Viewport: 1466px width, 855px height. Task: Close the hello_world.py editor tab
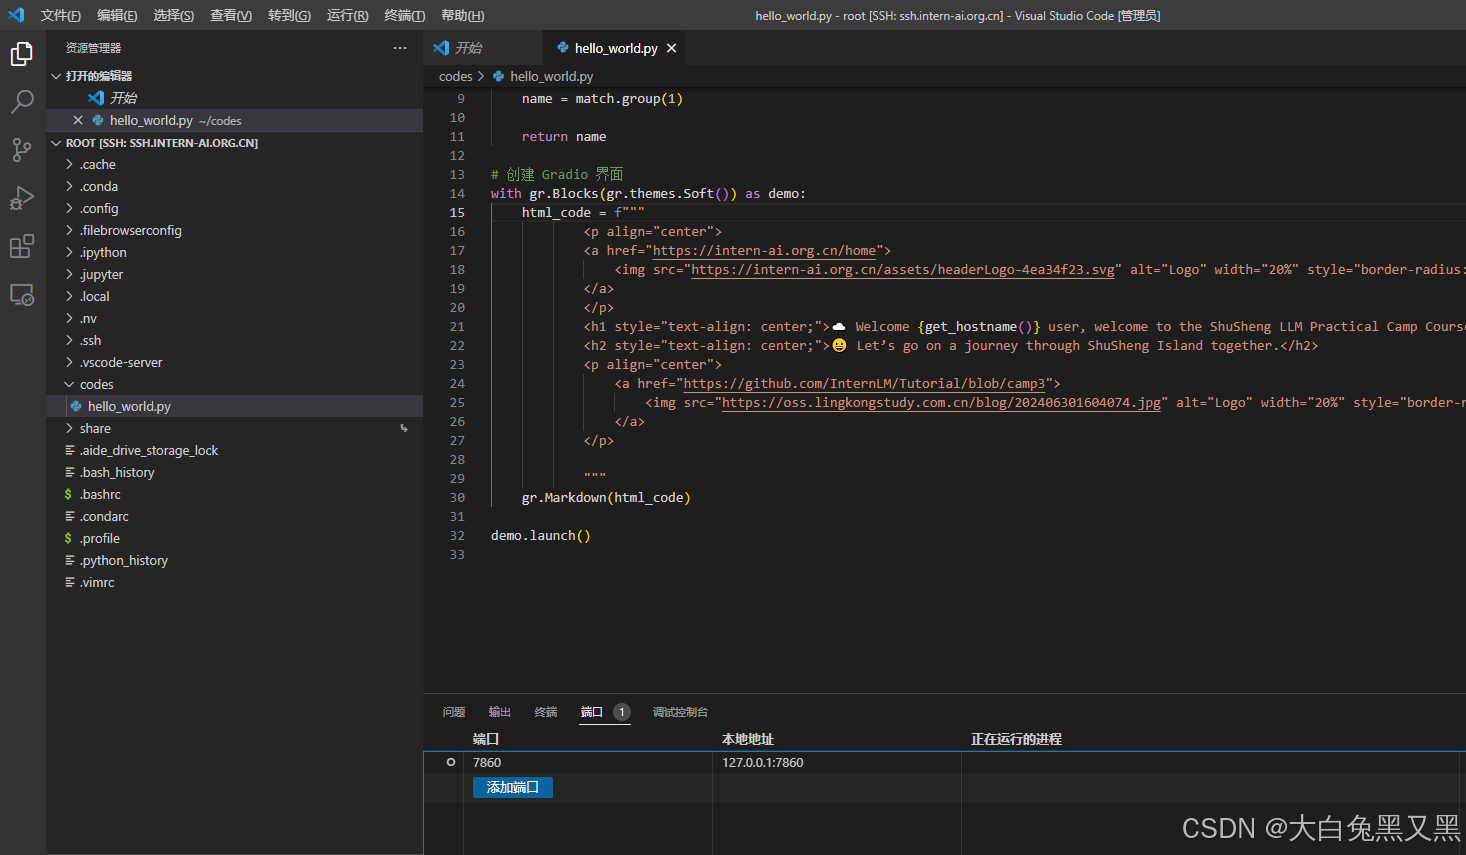click(671, 48)
